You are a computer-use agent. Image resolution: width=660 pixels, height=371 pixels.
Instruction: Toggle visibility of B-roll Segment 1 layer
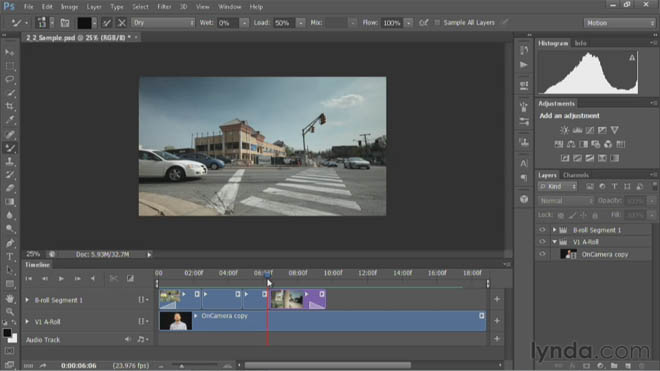click(x=542, y=230)
